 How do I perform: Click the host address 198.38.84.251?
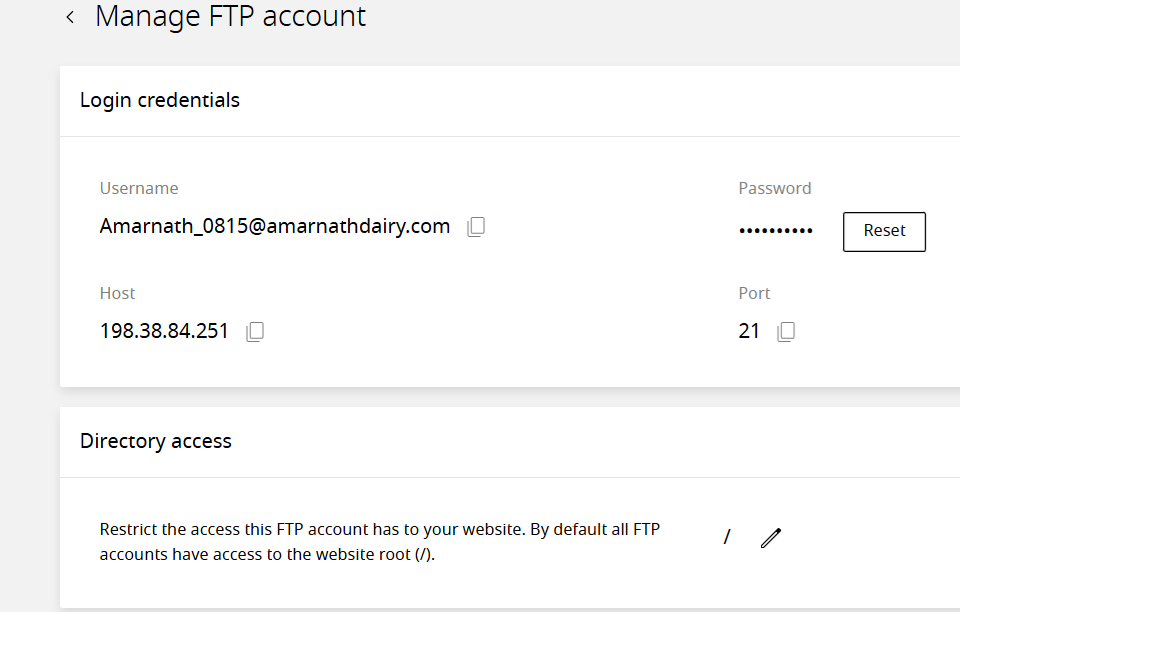pyautogui.click(x=164, y=331)
